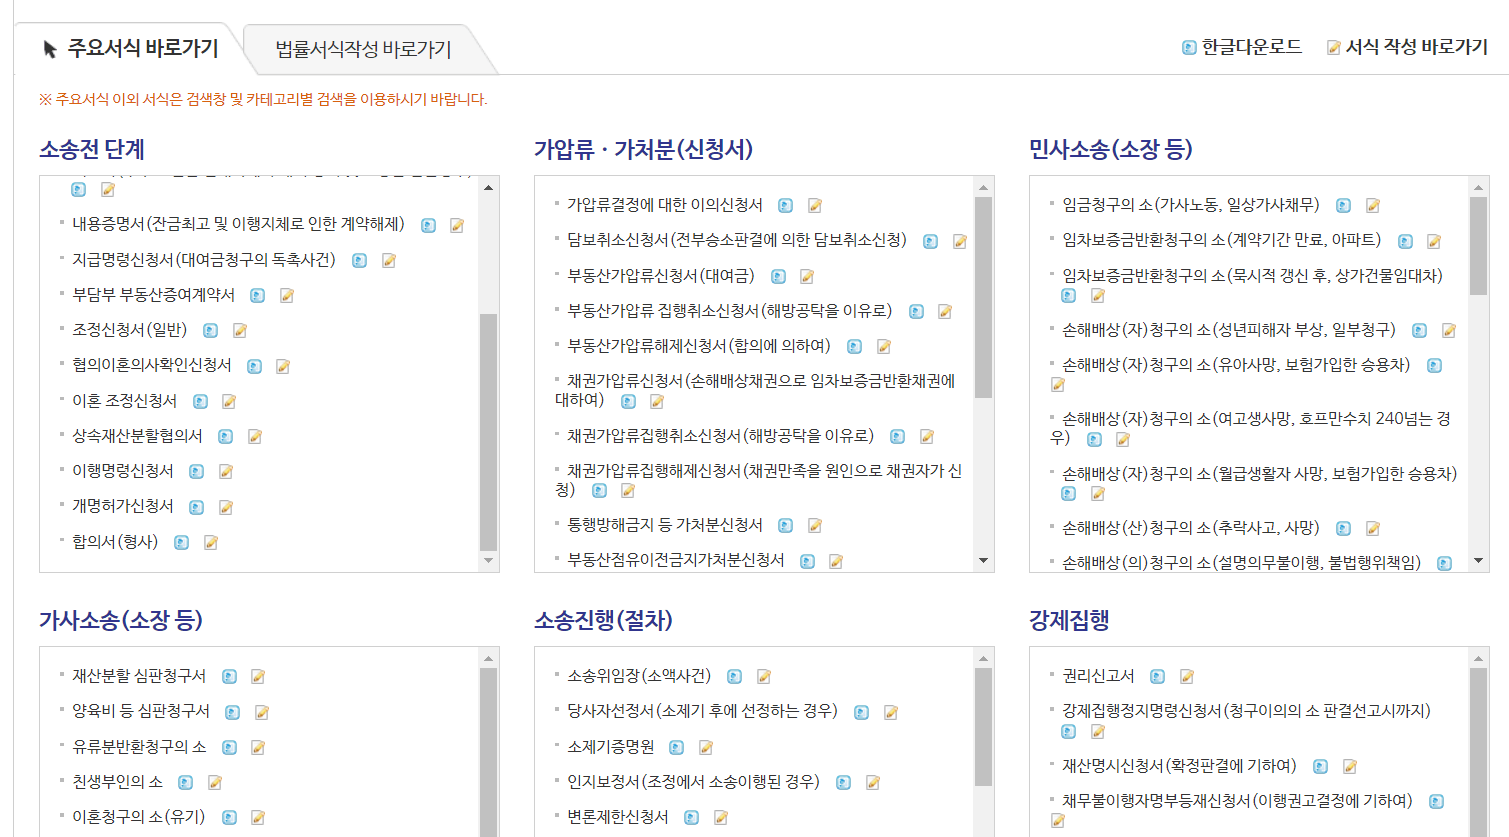Click the 민사소송(소장 등) heading

(1110, 149)
